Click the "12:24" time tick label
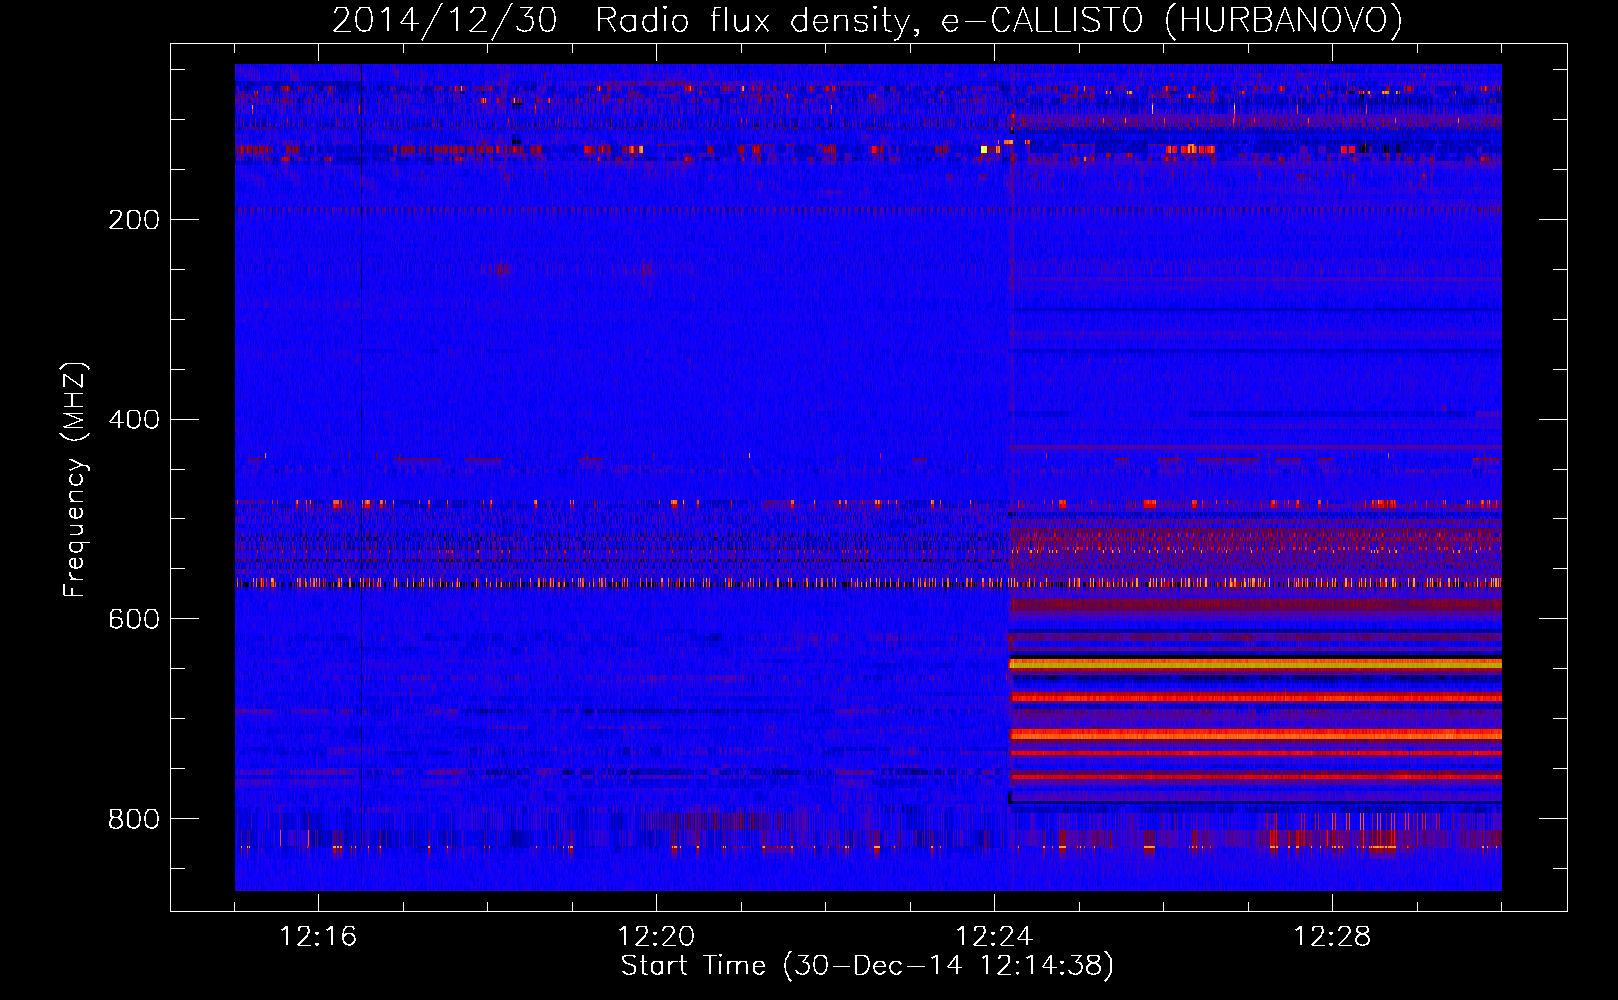This screenshot has height=1000, width=1618. coord(994,936)
